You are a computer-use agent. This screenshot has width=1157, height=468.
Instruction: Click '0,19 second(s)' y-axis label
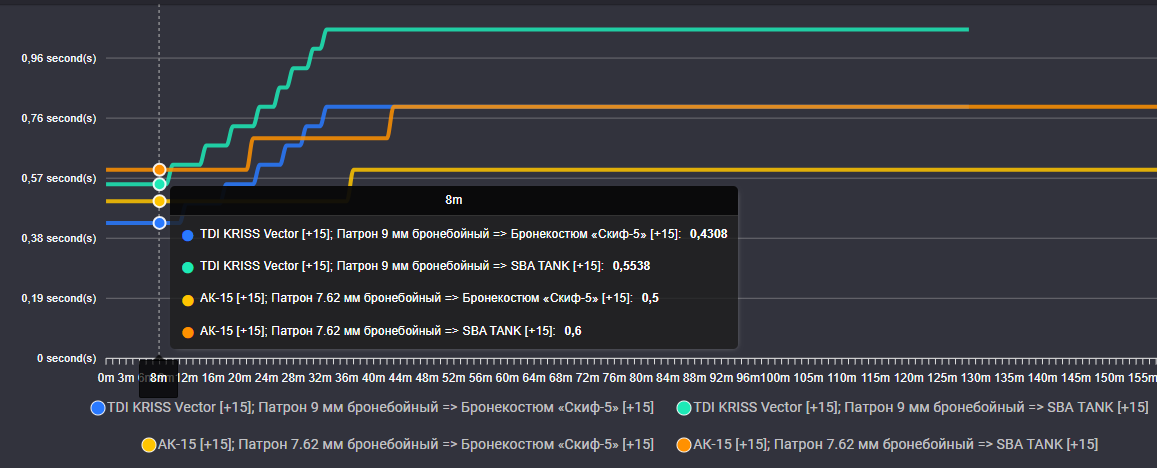(58, 298)
